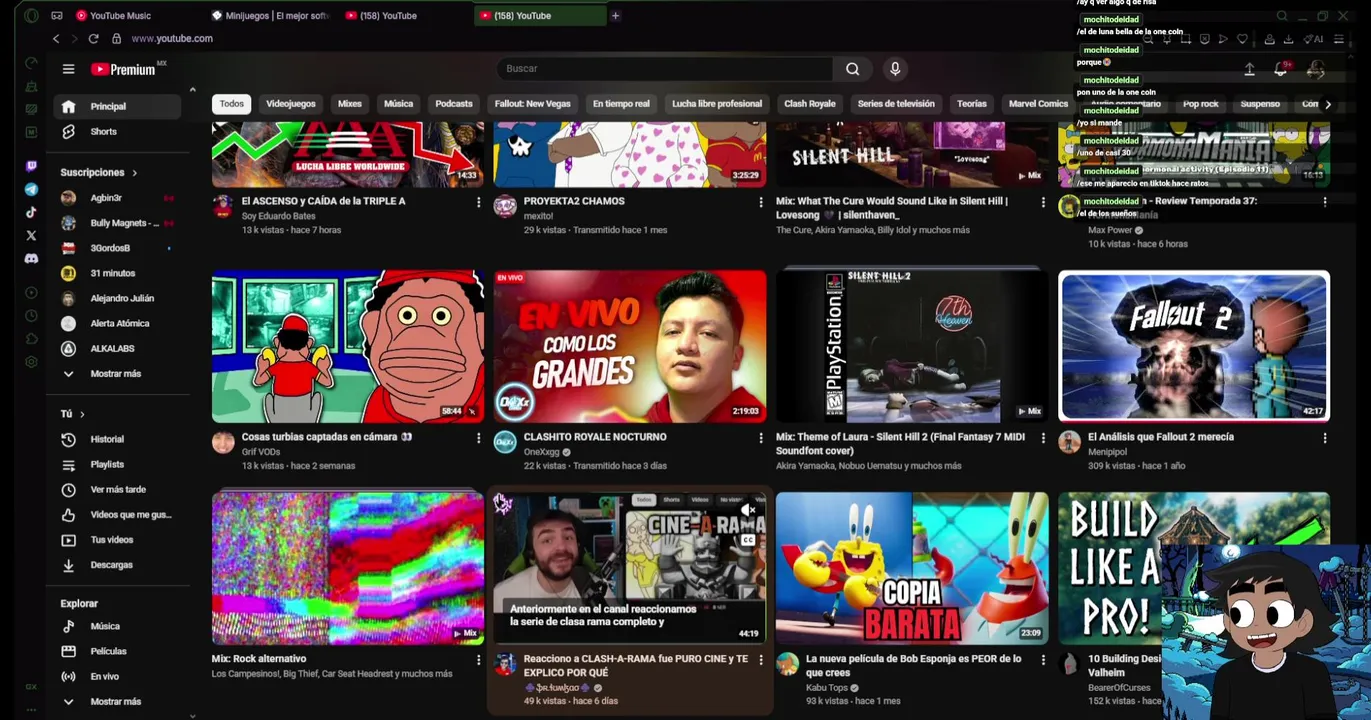Expand the Tú section arrow
The image size is (1371, 720).
click(82, 414)
